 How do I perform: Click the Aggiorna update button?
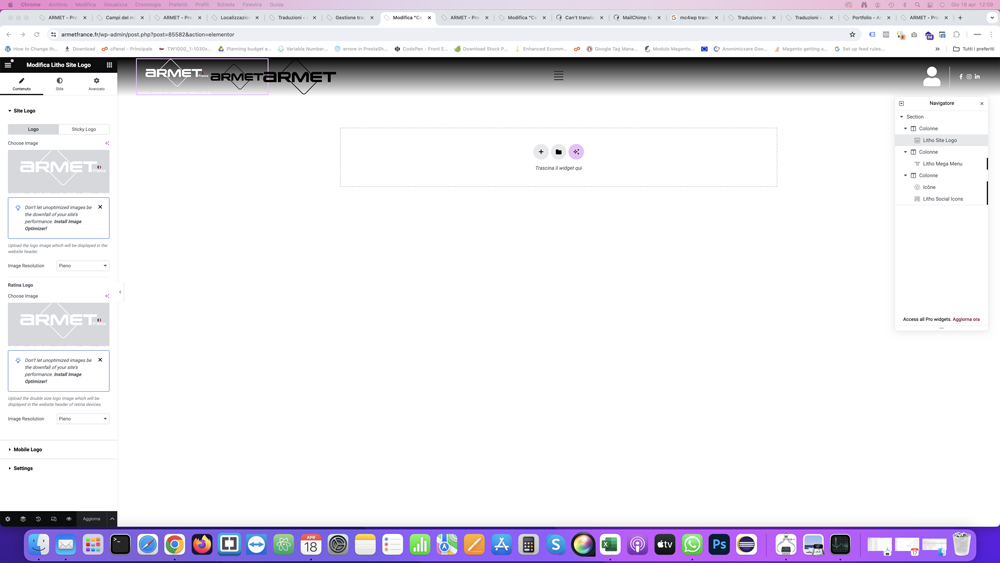91,519
